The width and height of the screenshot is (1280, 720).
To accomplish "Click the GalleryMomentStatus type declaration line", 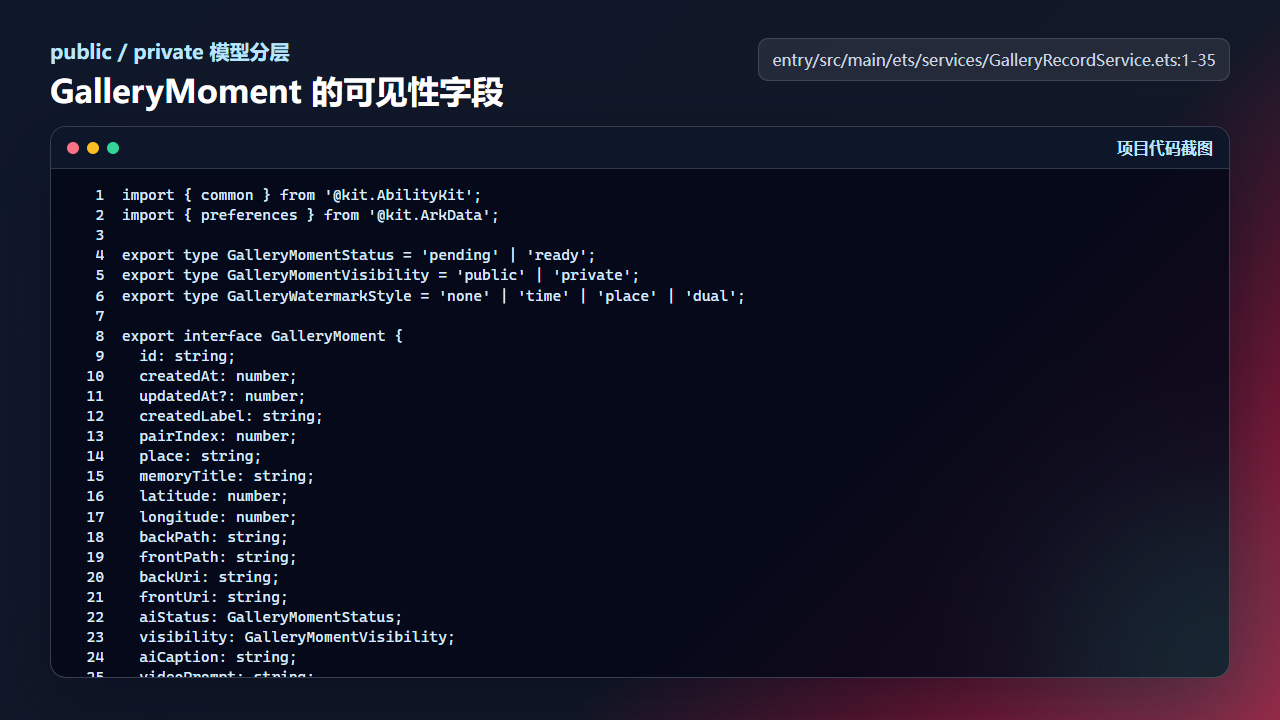I will coord(359,255).
